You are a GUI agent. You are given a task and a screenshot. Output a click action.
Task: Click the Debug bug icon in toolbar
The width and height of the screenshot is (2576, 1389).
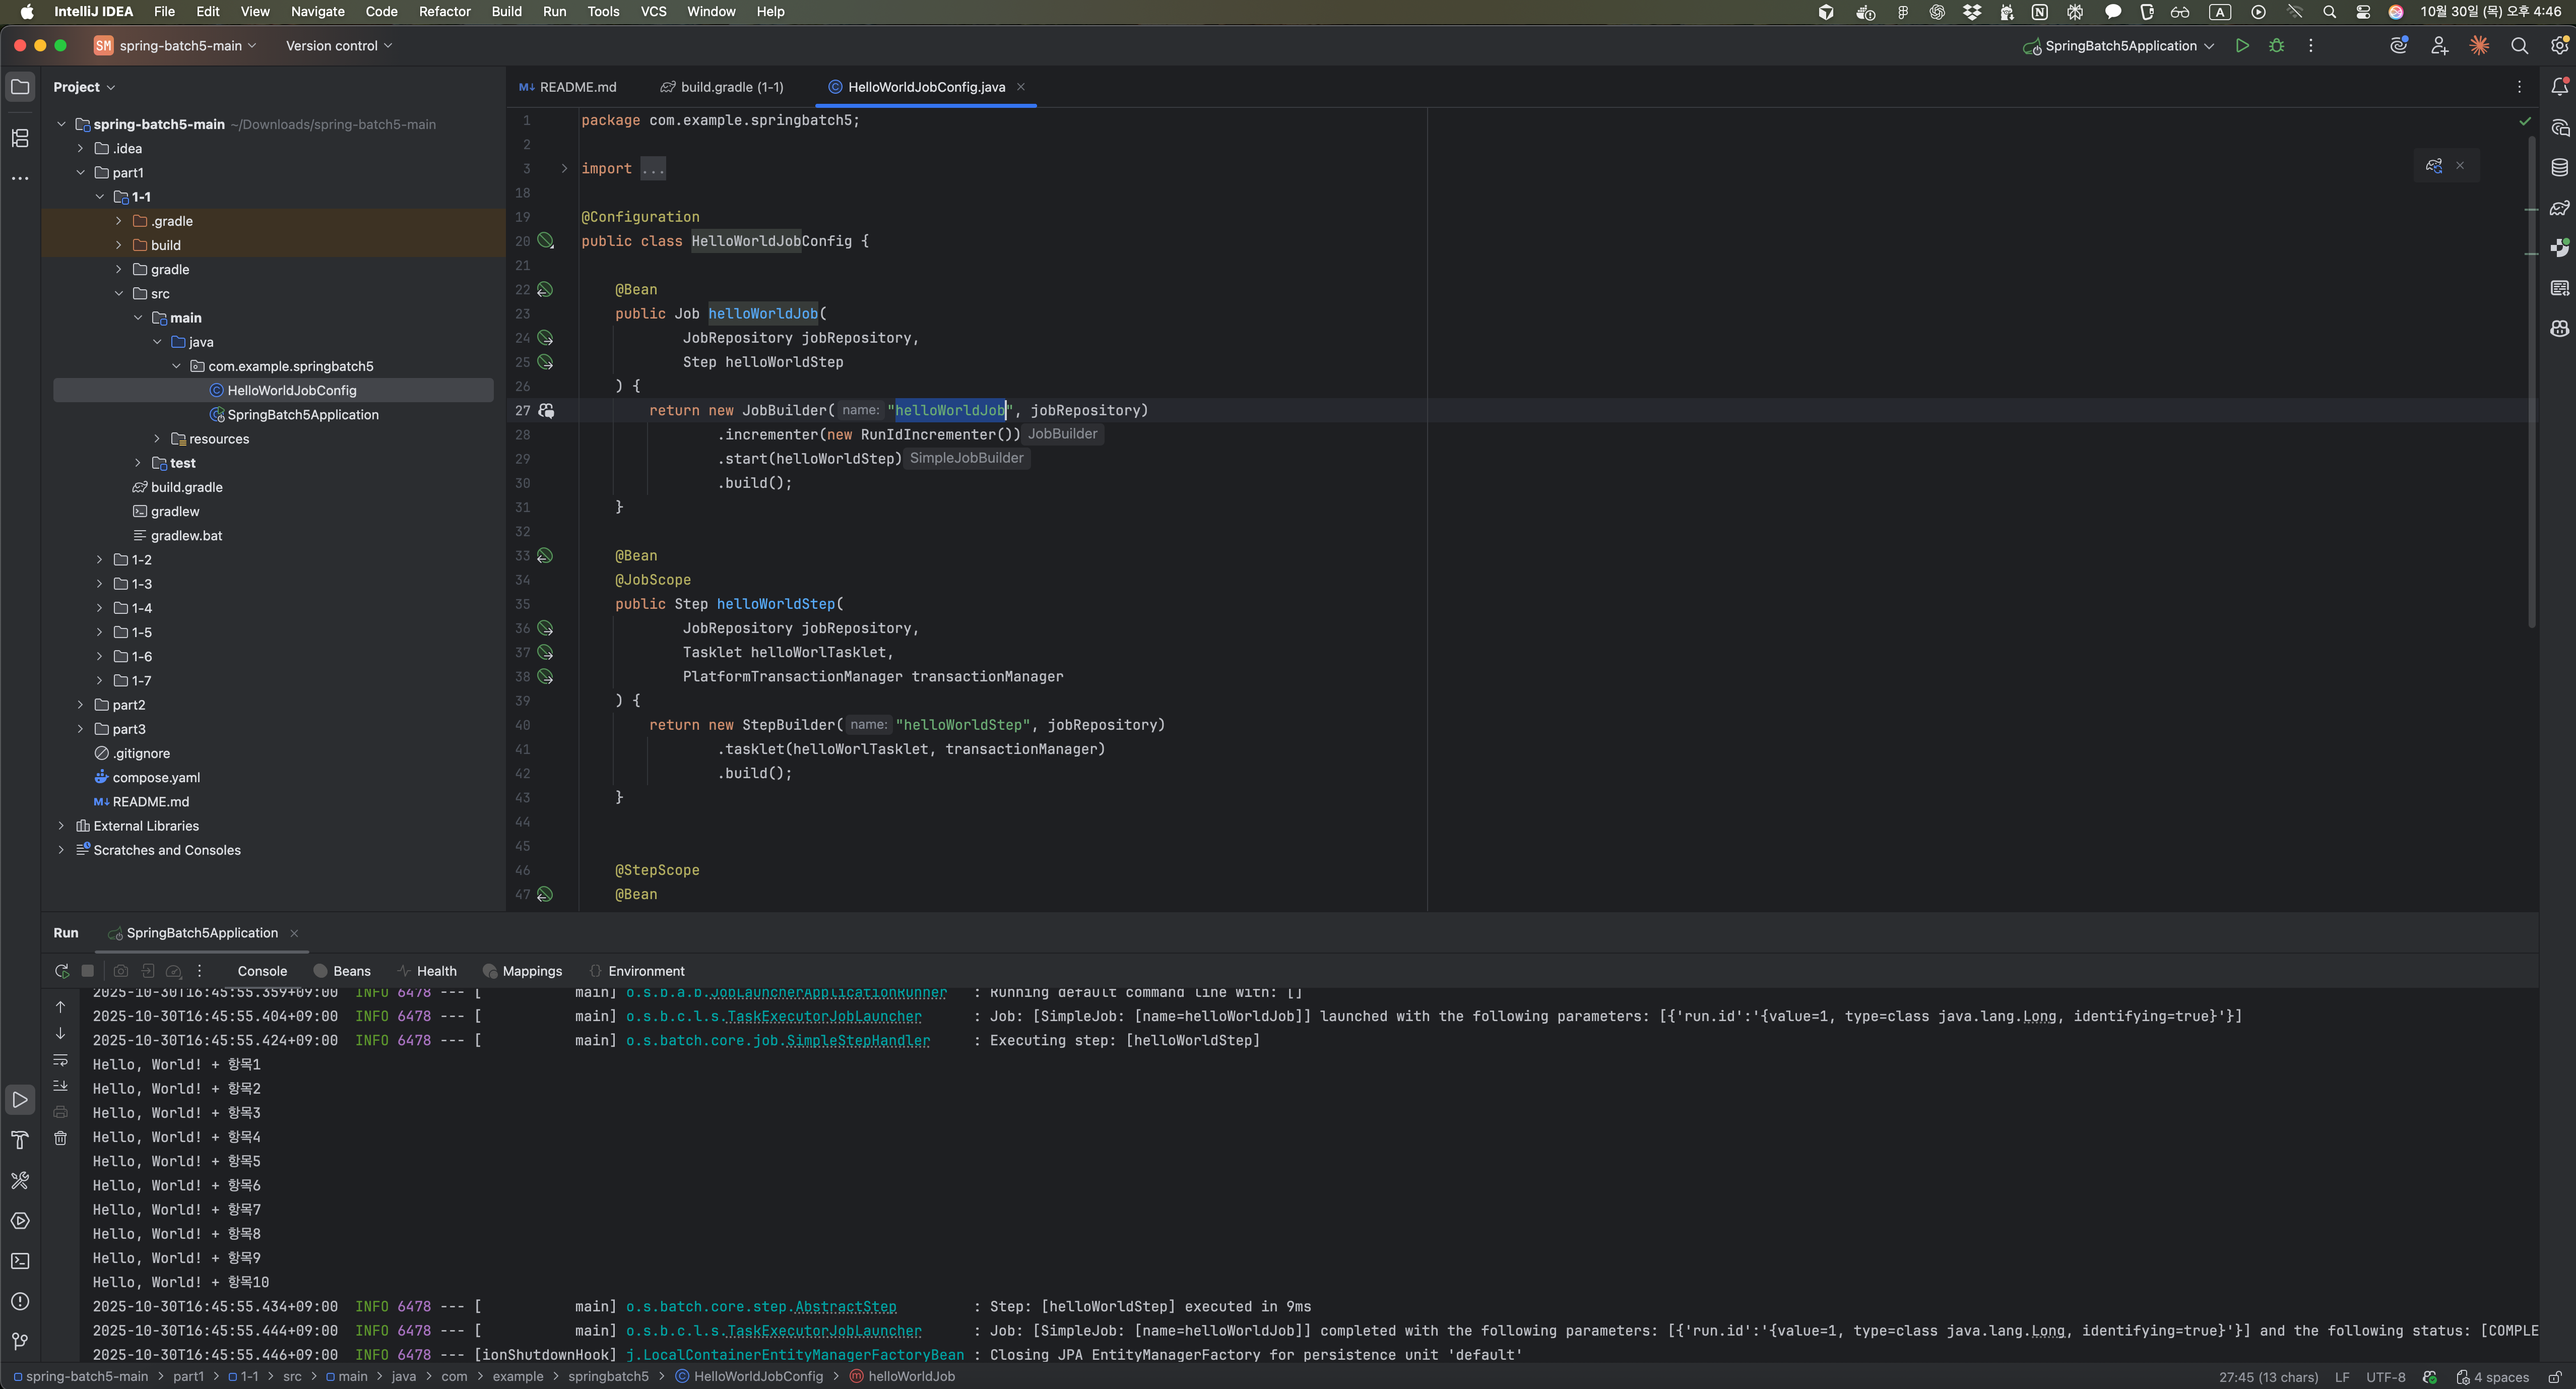[x=2277, y=46]
